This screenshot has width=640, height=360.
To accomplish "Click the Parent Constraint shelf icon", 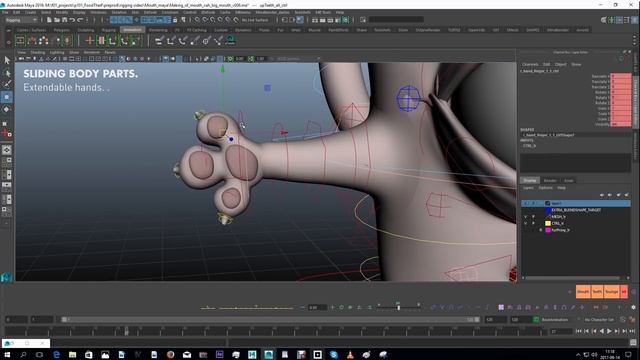I will (159, 40).
